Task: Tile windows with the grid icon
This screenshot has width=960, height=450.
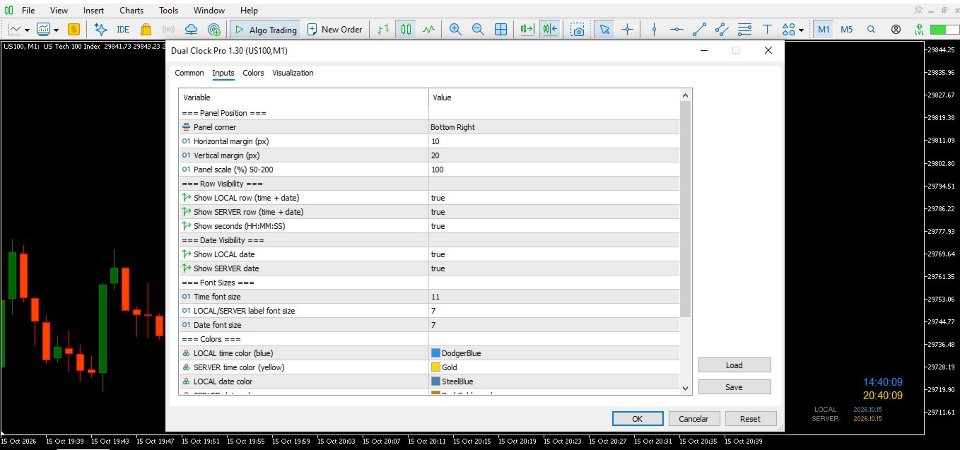Action: click(501, 29)
